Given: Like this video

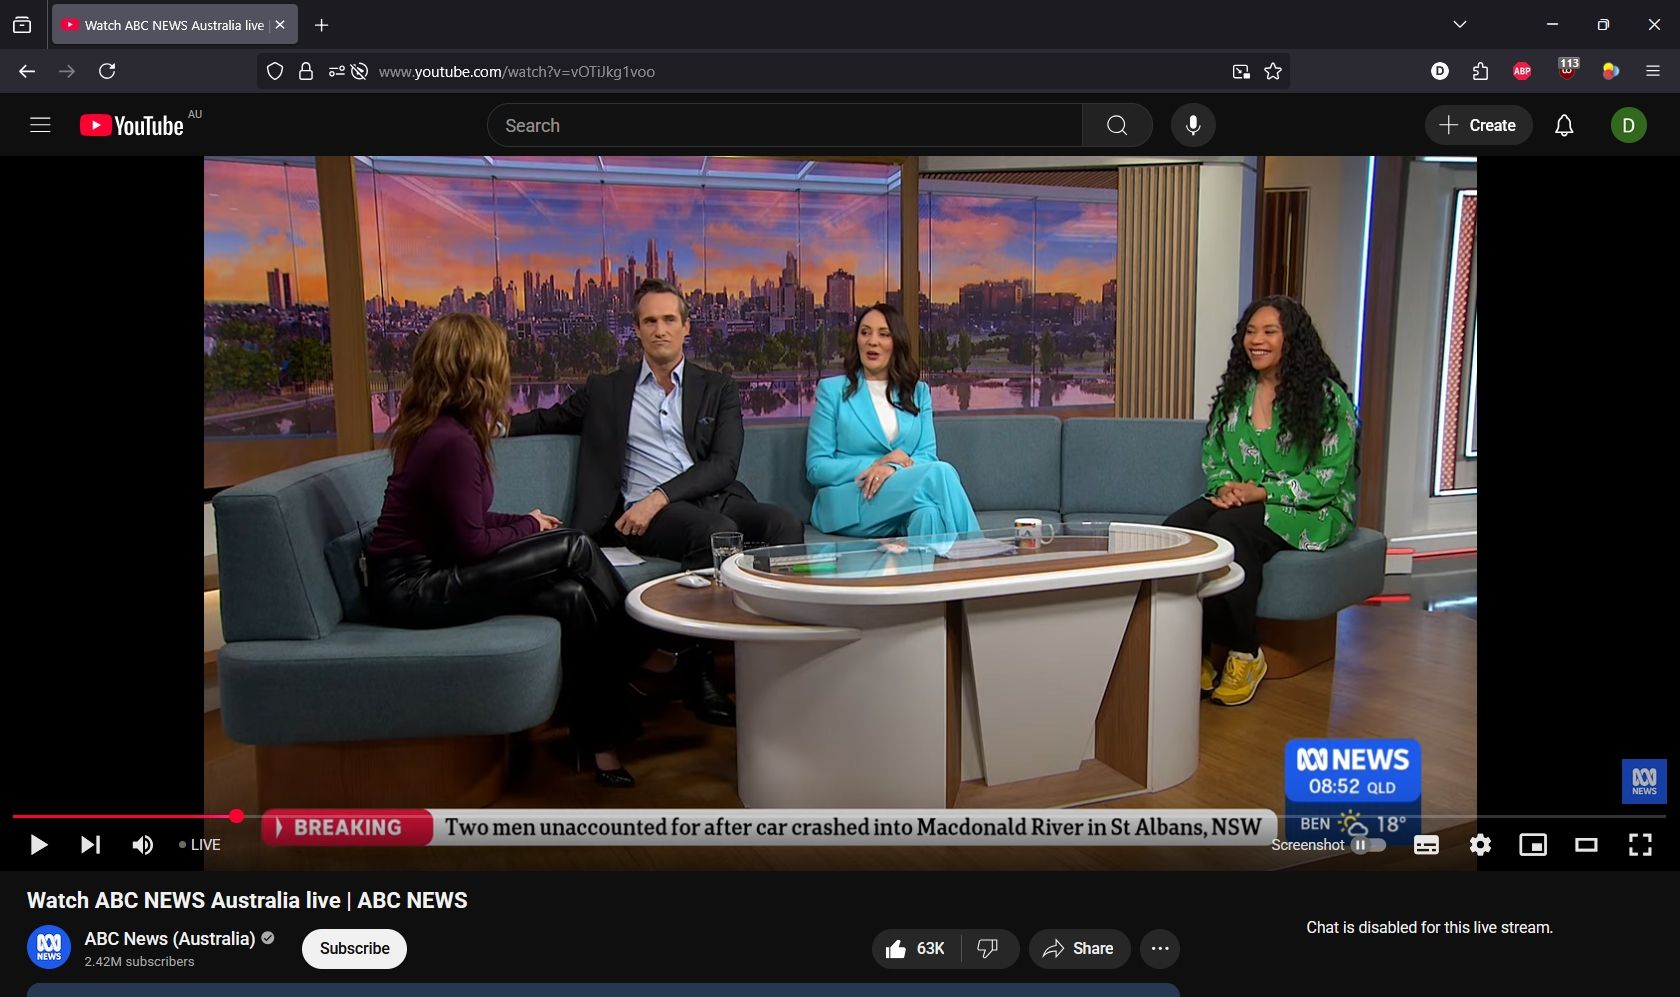Looking at the screenshot, I should point(915,949).
